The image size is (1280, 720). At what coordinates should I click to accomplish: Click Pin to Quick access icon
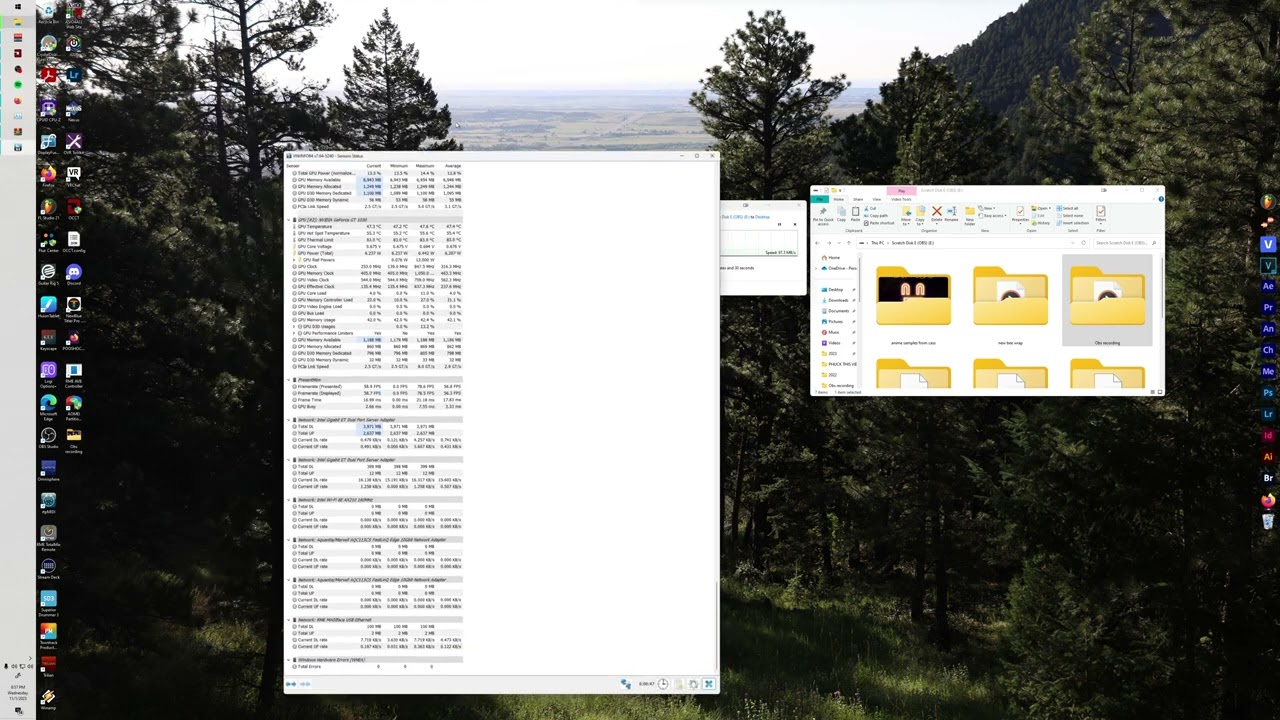tap(822, 214)
